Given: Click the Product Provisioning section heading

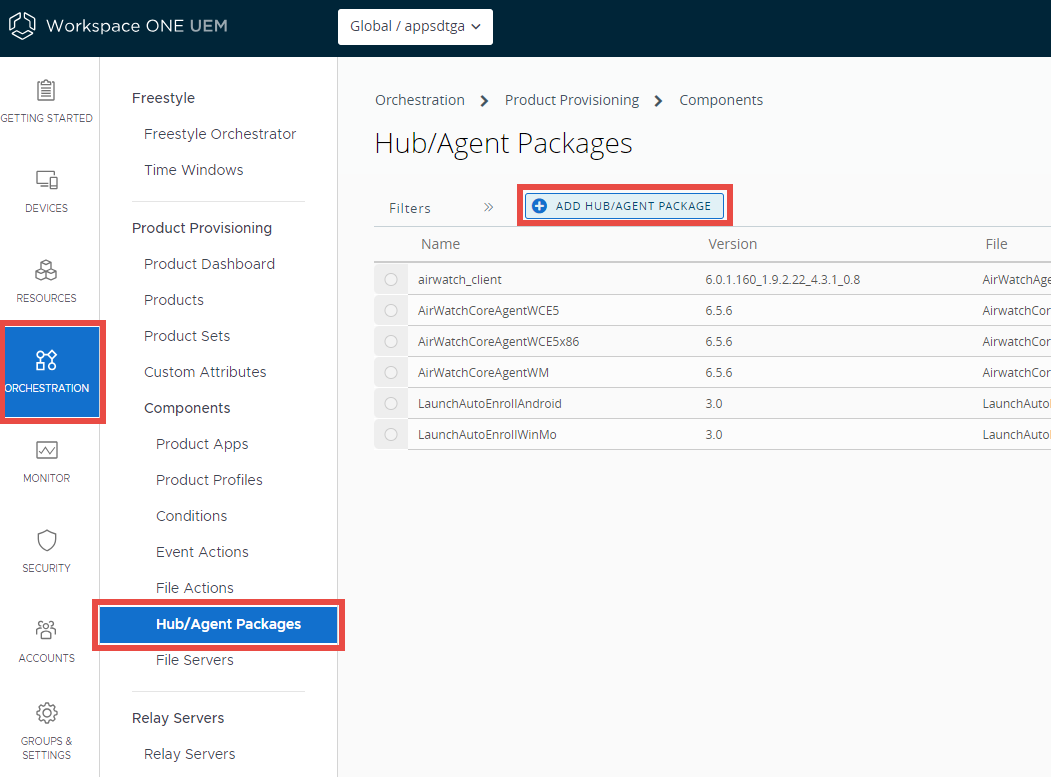Looking at the screenshot, I should click(202, 228).
